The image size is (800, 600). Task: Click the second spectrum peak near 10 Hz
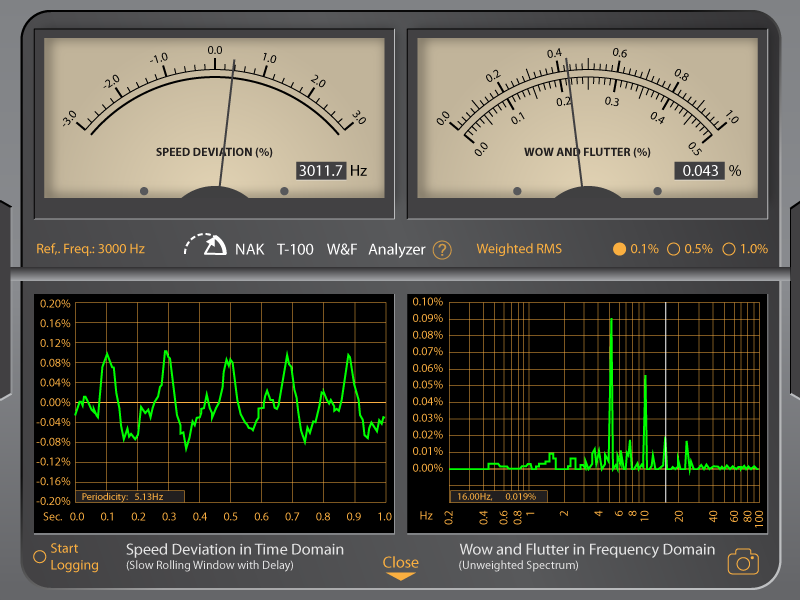645,421
